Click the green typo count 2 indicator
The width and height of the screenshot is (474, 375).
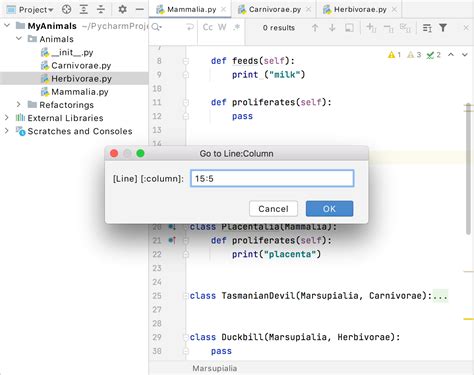click(434, 55)
